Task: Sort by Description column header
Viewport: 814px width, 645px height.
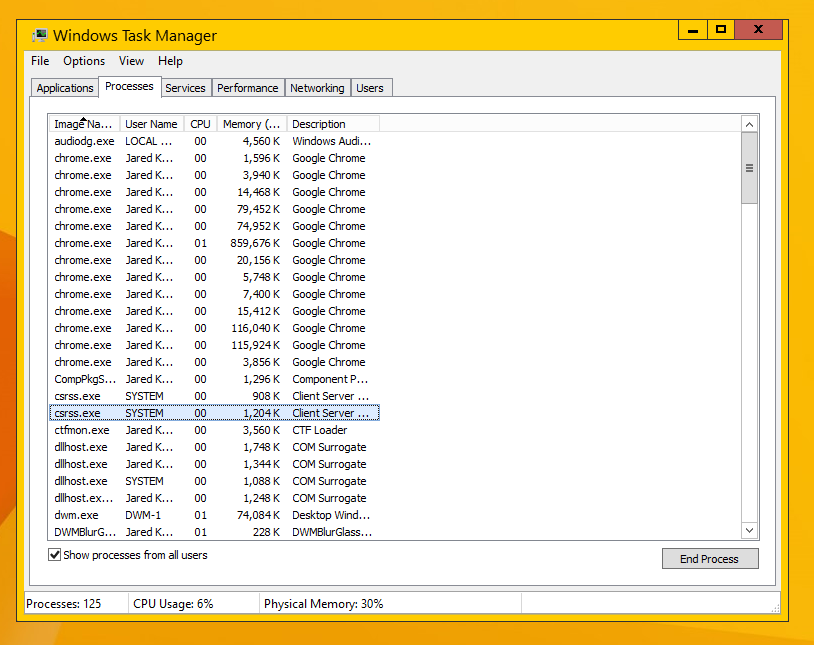Action: pos(333,124)
